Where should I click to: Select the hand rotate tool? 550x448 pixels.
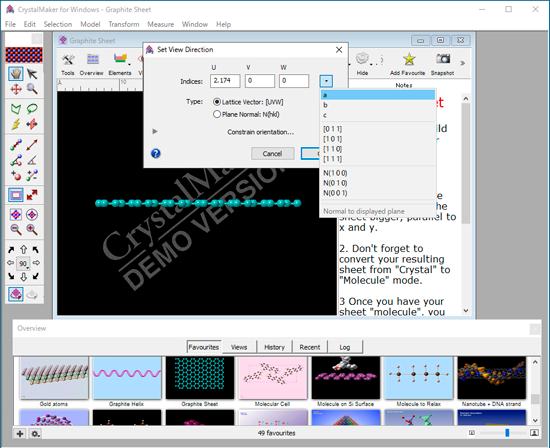pyautogui.click(x=16, y=74)
